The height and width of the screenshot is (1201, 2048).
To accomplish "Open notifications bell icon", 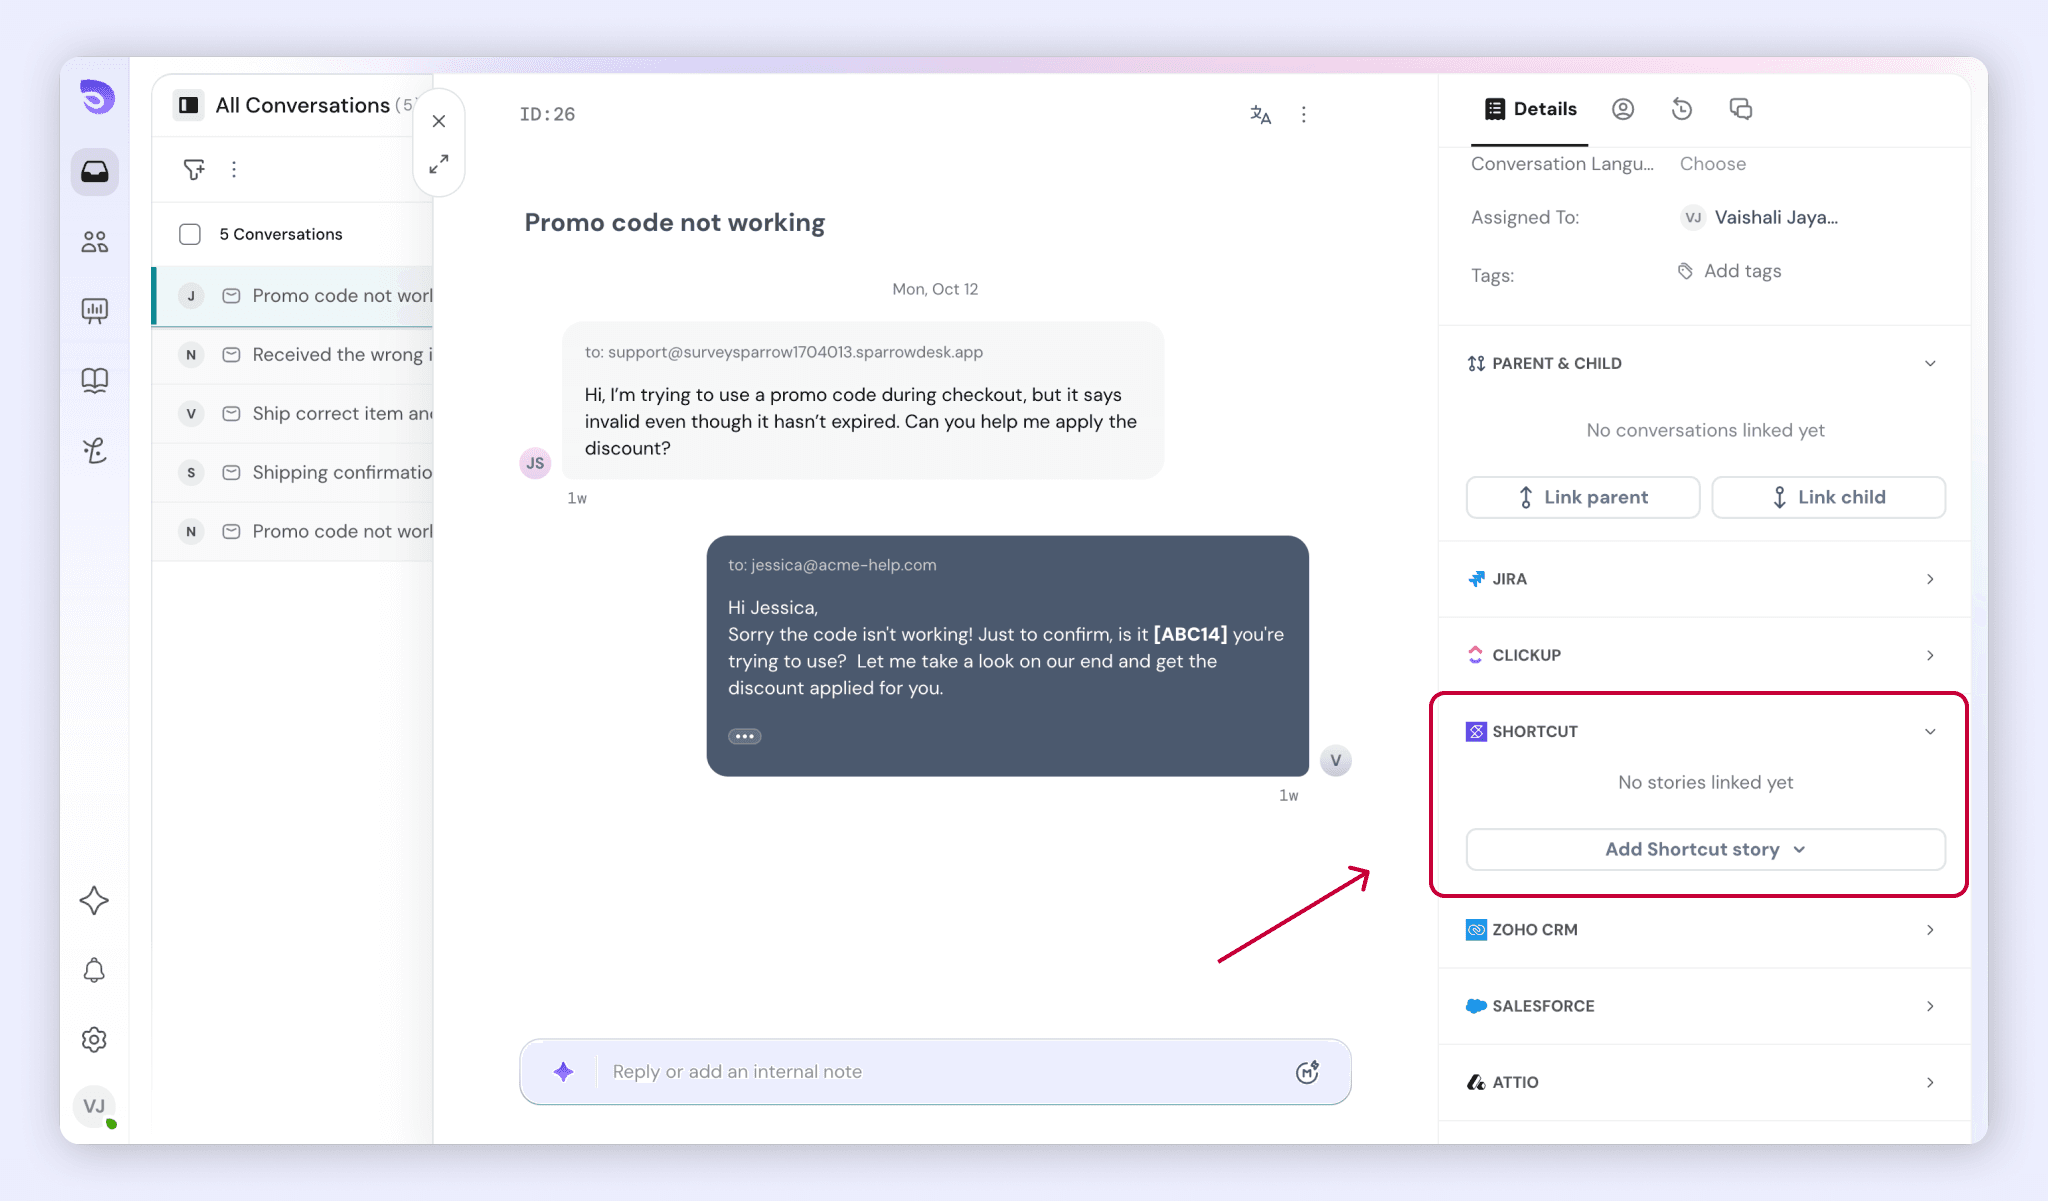I will coord(94,970).
